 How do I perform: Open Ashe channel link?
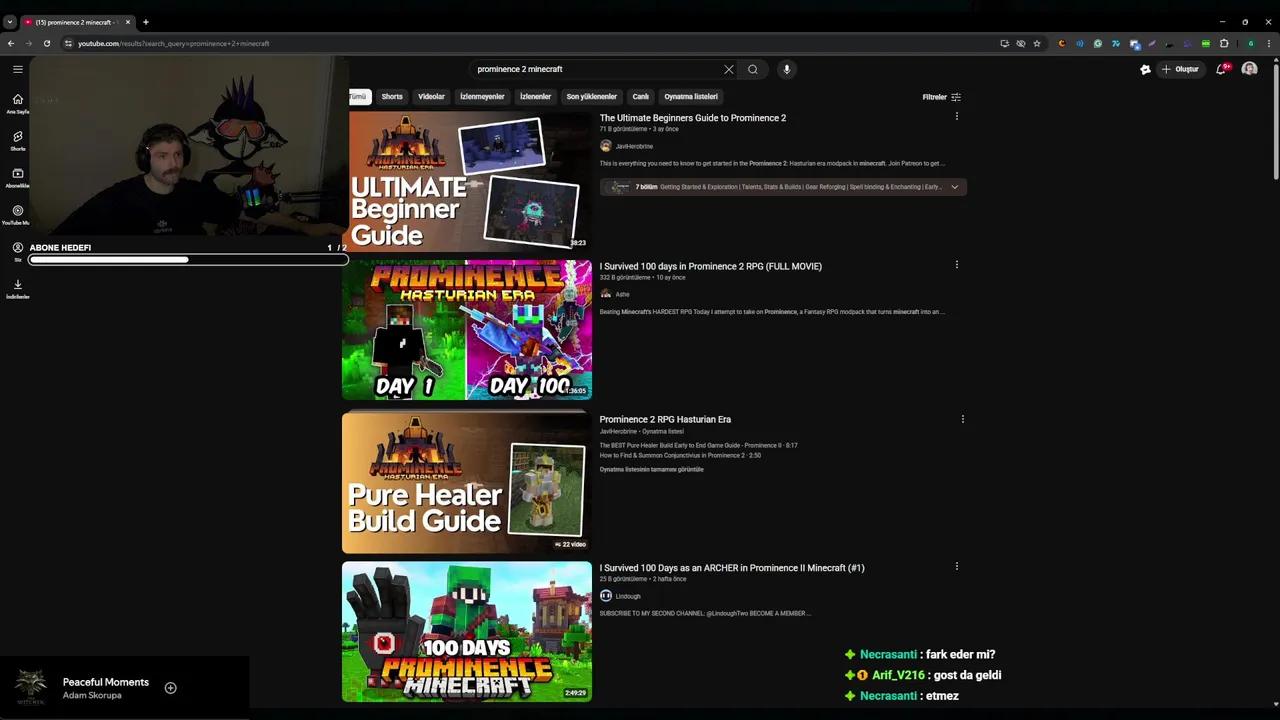[x=622, y=294]
